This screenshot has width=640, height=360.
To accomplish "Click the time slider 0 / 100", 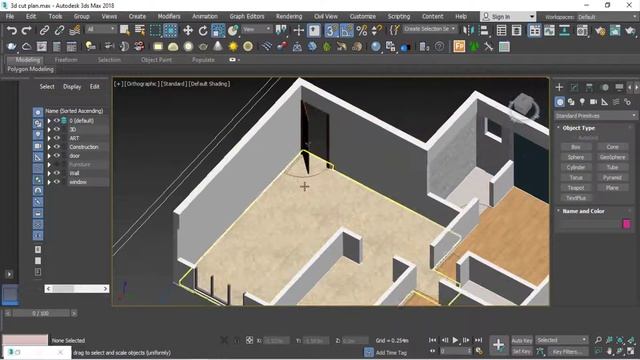I will click(41, 313).
